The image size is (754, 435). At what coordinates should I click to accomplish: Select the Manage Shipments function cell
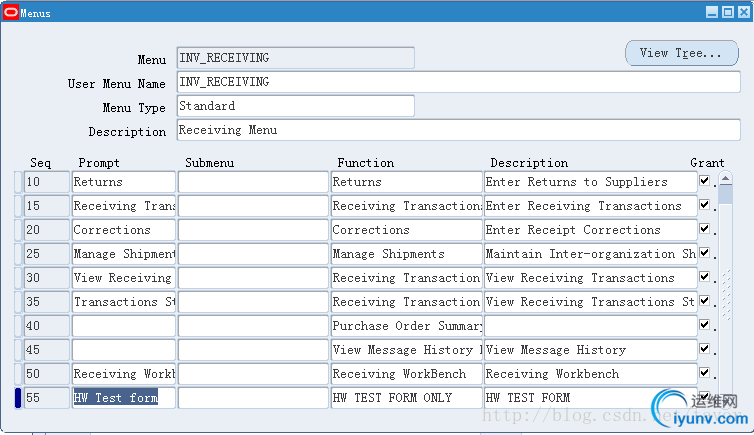coord(406,254)
